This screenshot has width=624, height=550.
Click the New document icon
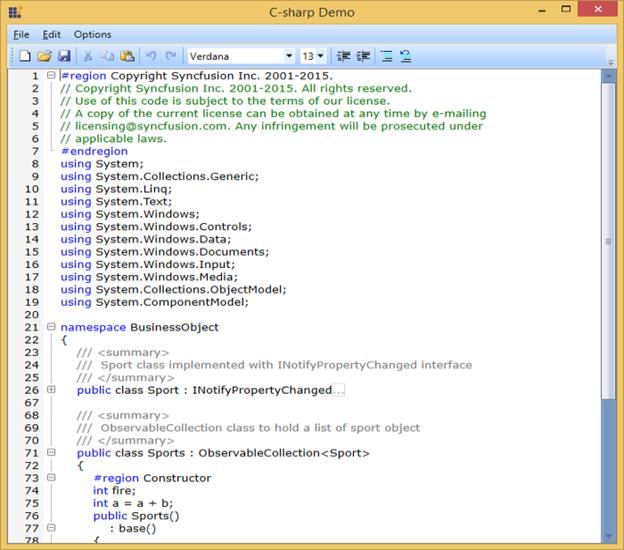(x=25, y=56)
